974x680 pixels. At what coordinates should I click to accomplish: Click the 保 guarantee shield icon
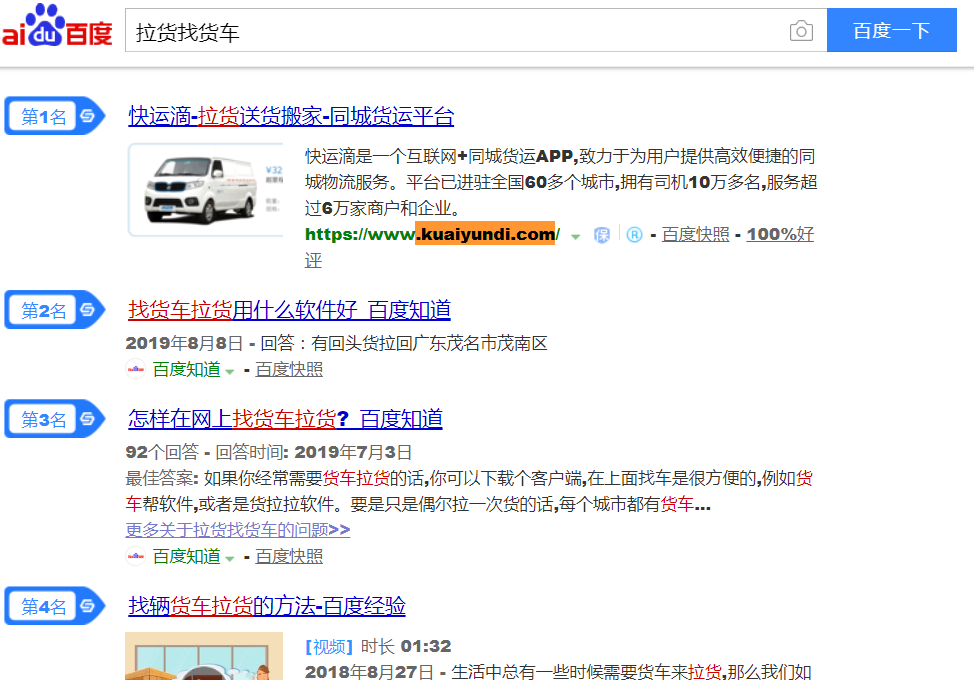[601, 235]
